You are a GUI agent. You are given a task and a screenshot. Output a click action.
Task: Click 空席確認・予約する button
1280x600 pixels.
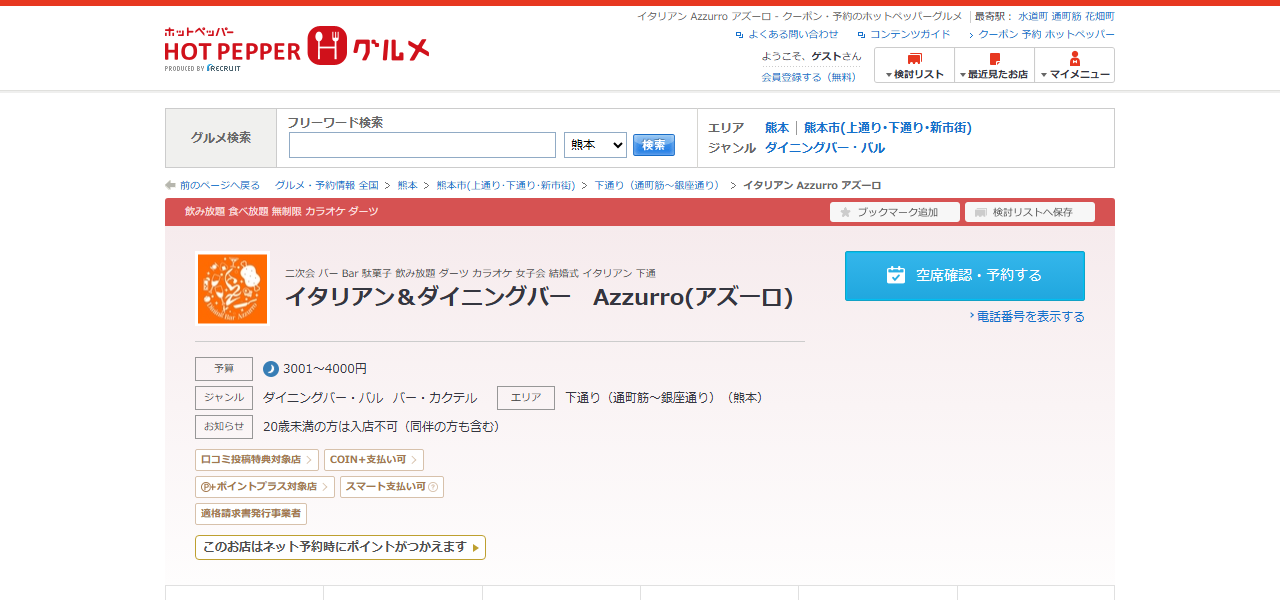(x=964, y=276)
